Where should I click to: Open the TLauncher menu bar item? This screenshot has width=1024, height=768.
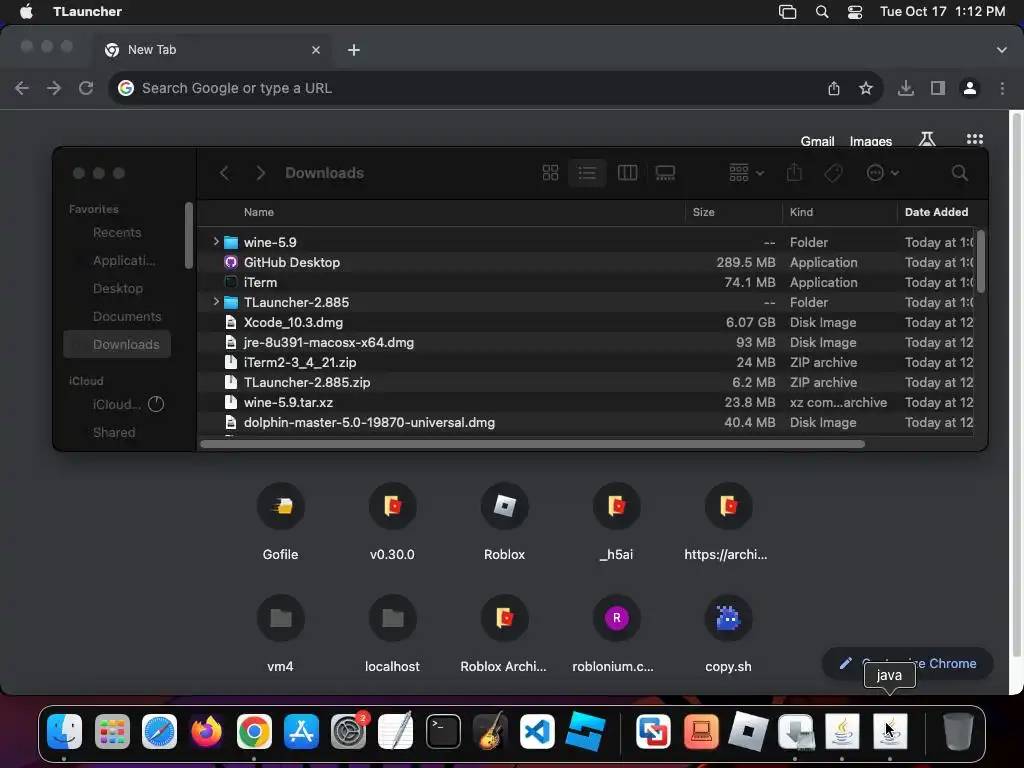click(88, 12)
